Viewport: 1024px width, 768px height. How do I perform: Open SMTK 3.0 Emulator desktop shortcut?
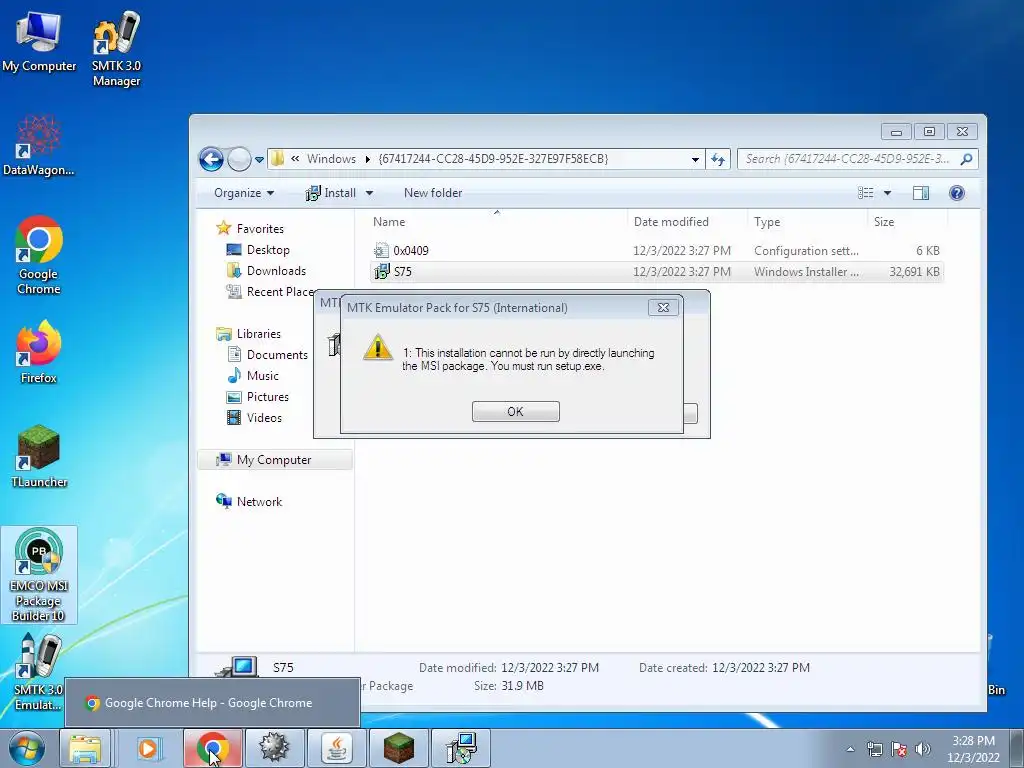(x=39, y=673)
